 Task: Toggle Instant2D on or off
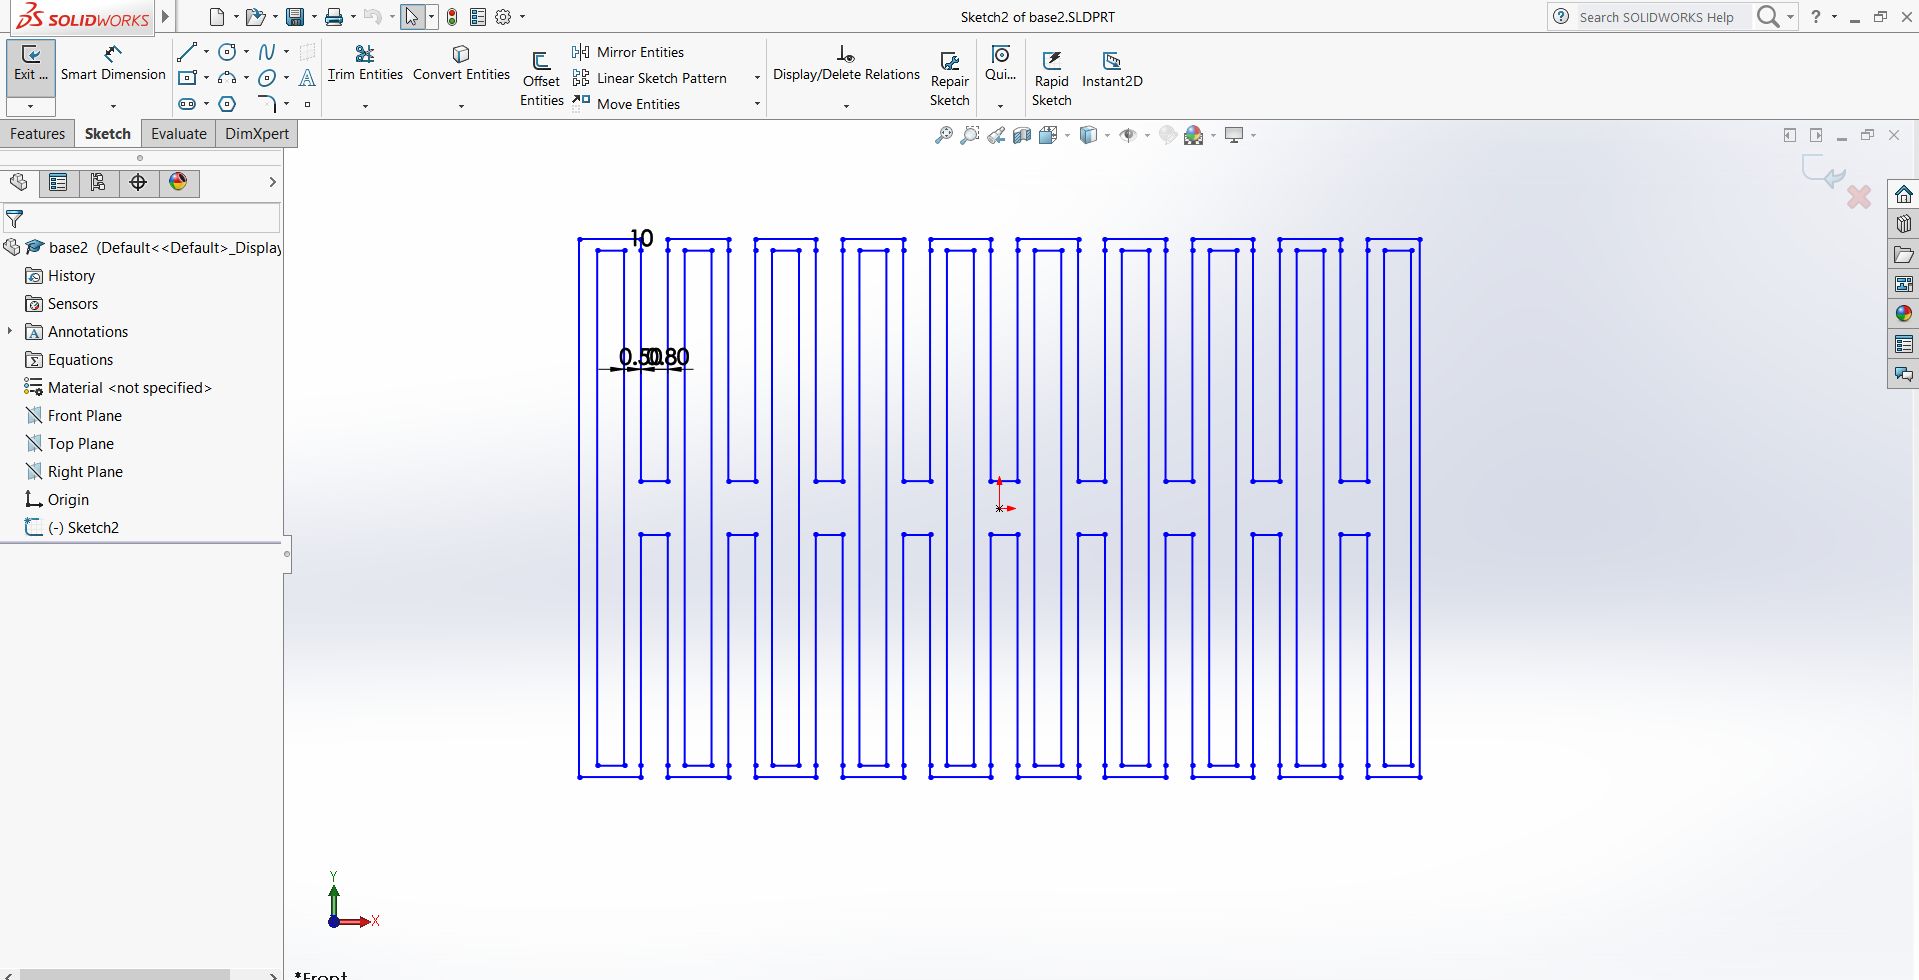coord(1112,70)
